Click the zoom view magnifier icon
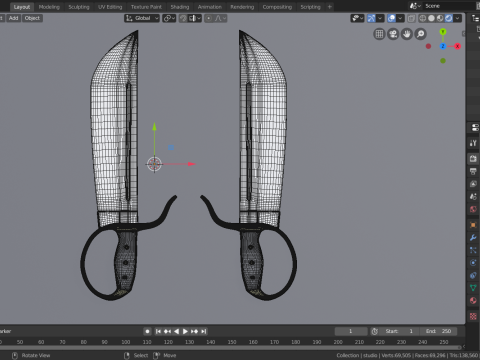The height and width of the screenshot is (360, 480). point(421,34)
